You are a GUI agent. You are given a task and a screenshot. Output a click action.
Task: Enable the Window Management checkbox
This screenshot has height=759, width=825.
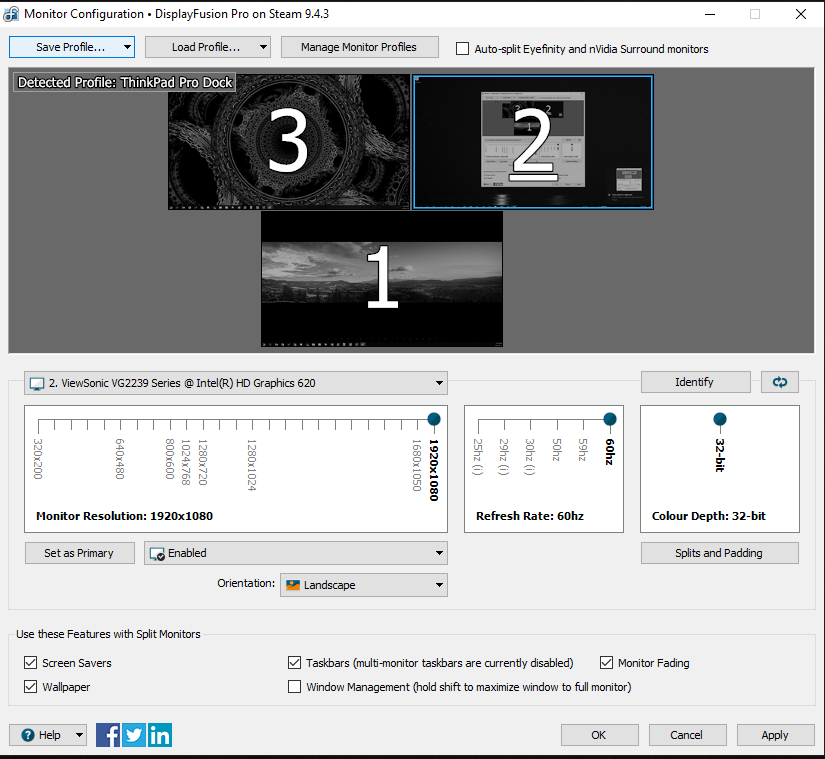click(x=295, y=686)
